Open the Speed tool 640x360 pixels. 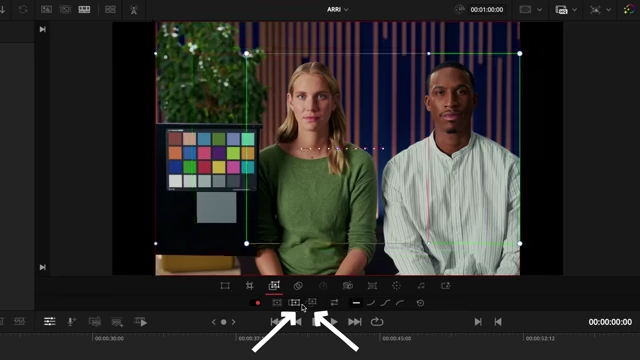click(323, 286)
